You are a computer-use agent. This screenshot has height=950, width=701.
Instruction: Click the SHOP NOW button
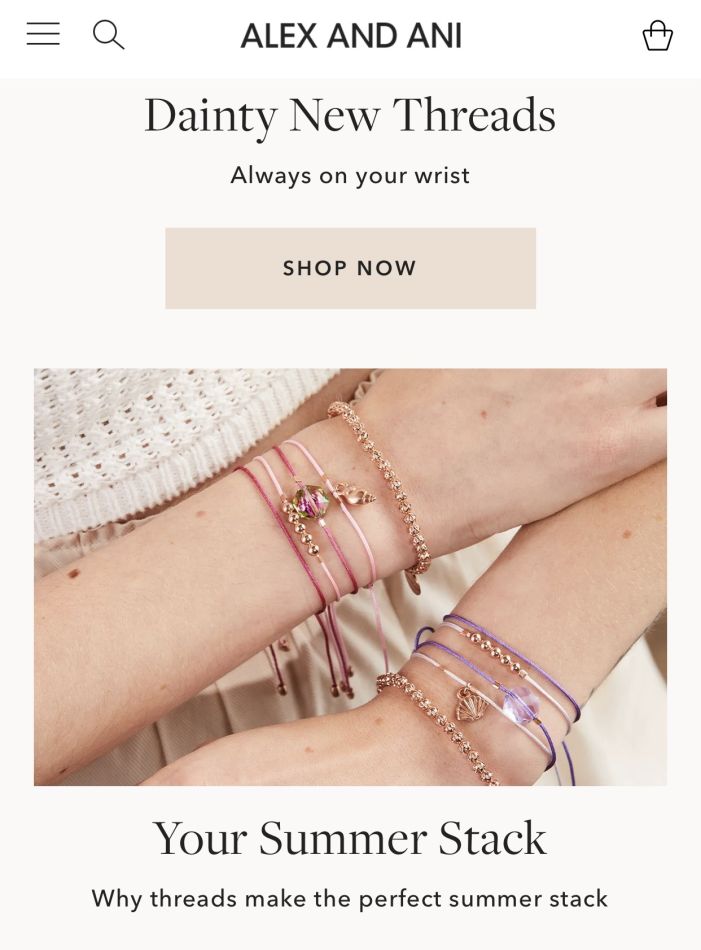(x=350, y=268)
